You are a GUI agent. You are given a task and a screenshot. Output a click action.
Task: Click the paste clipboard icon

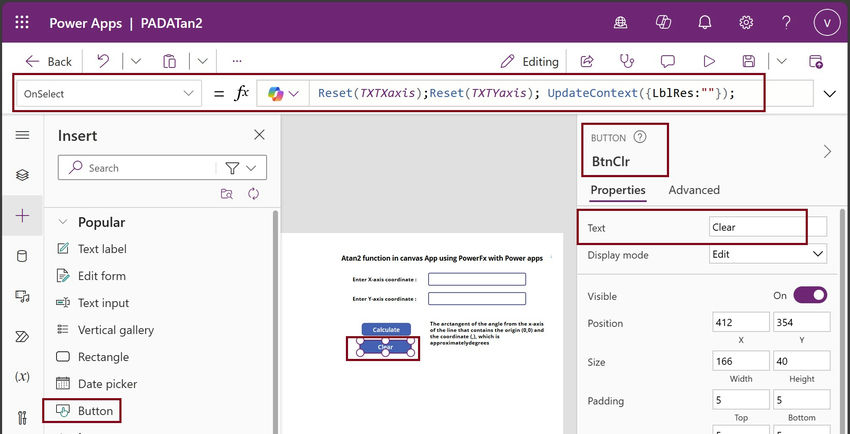pos(170,61)
